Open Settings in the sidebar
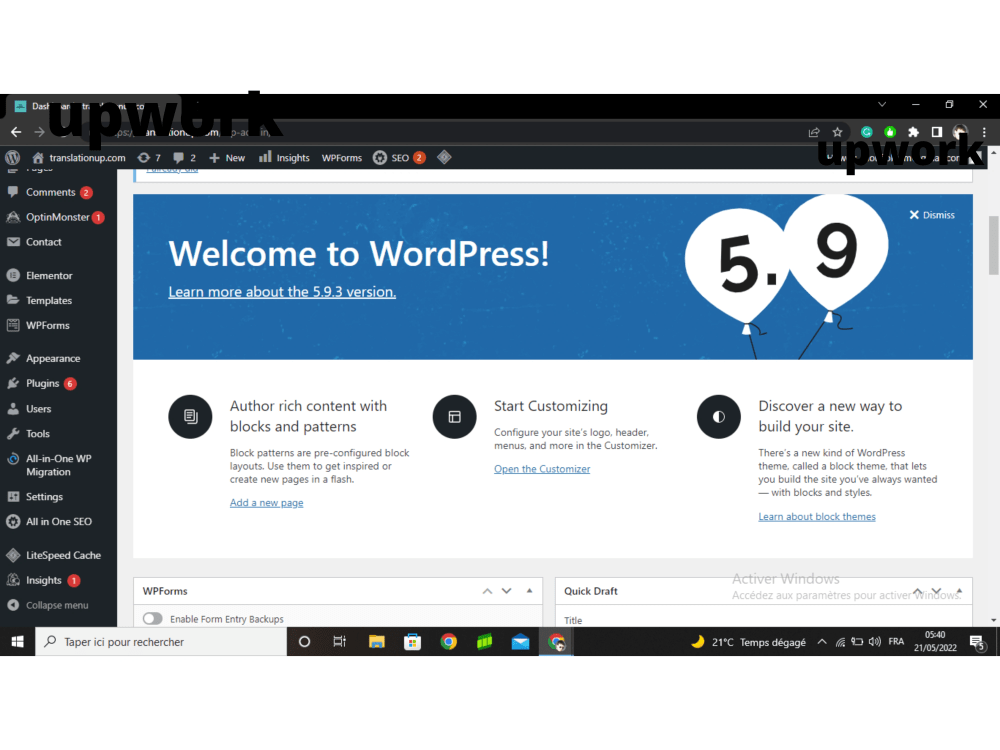The image size is (1000, 750). (x=58, y=496)
